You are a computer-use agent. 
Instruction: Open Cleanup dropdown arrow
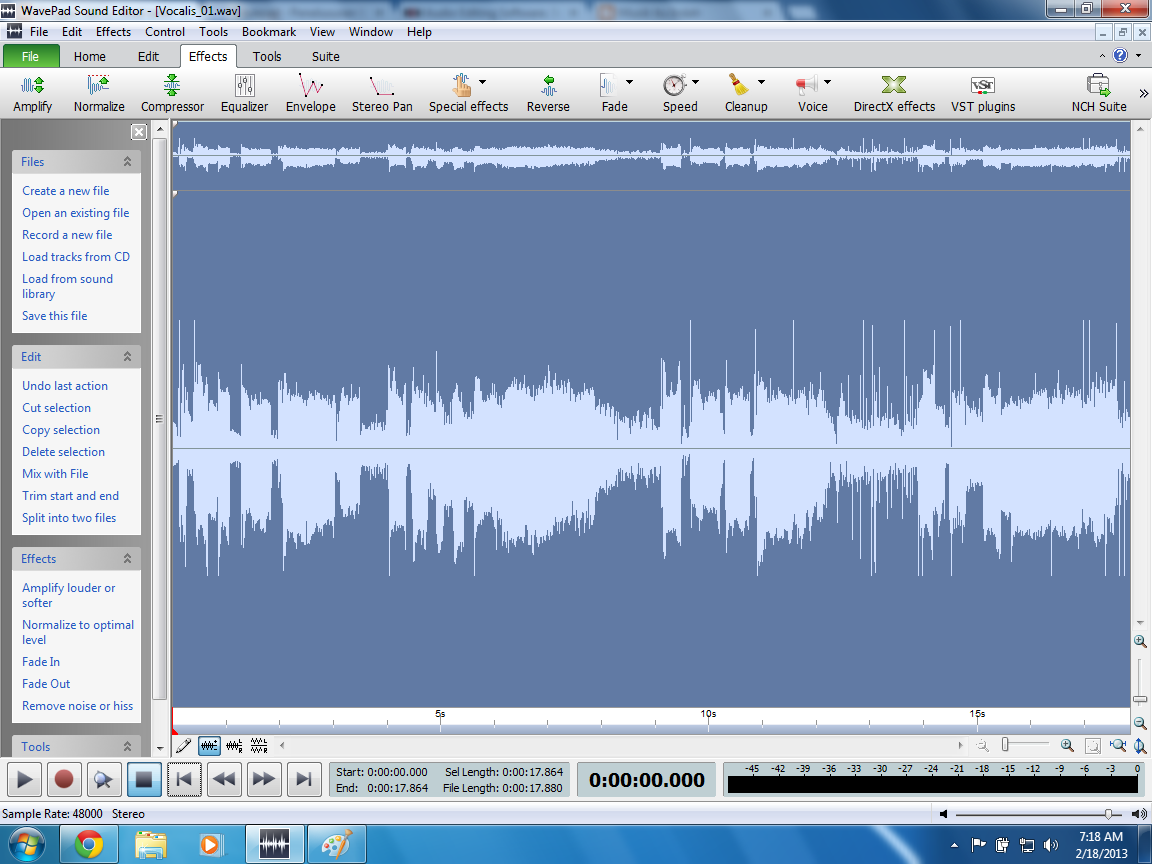point(761,82)
